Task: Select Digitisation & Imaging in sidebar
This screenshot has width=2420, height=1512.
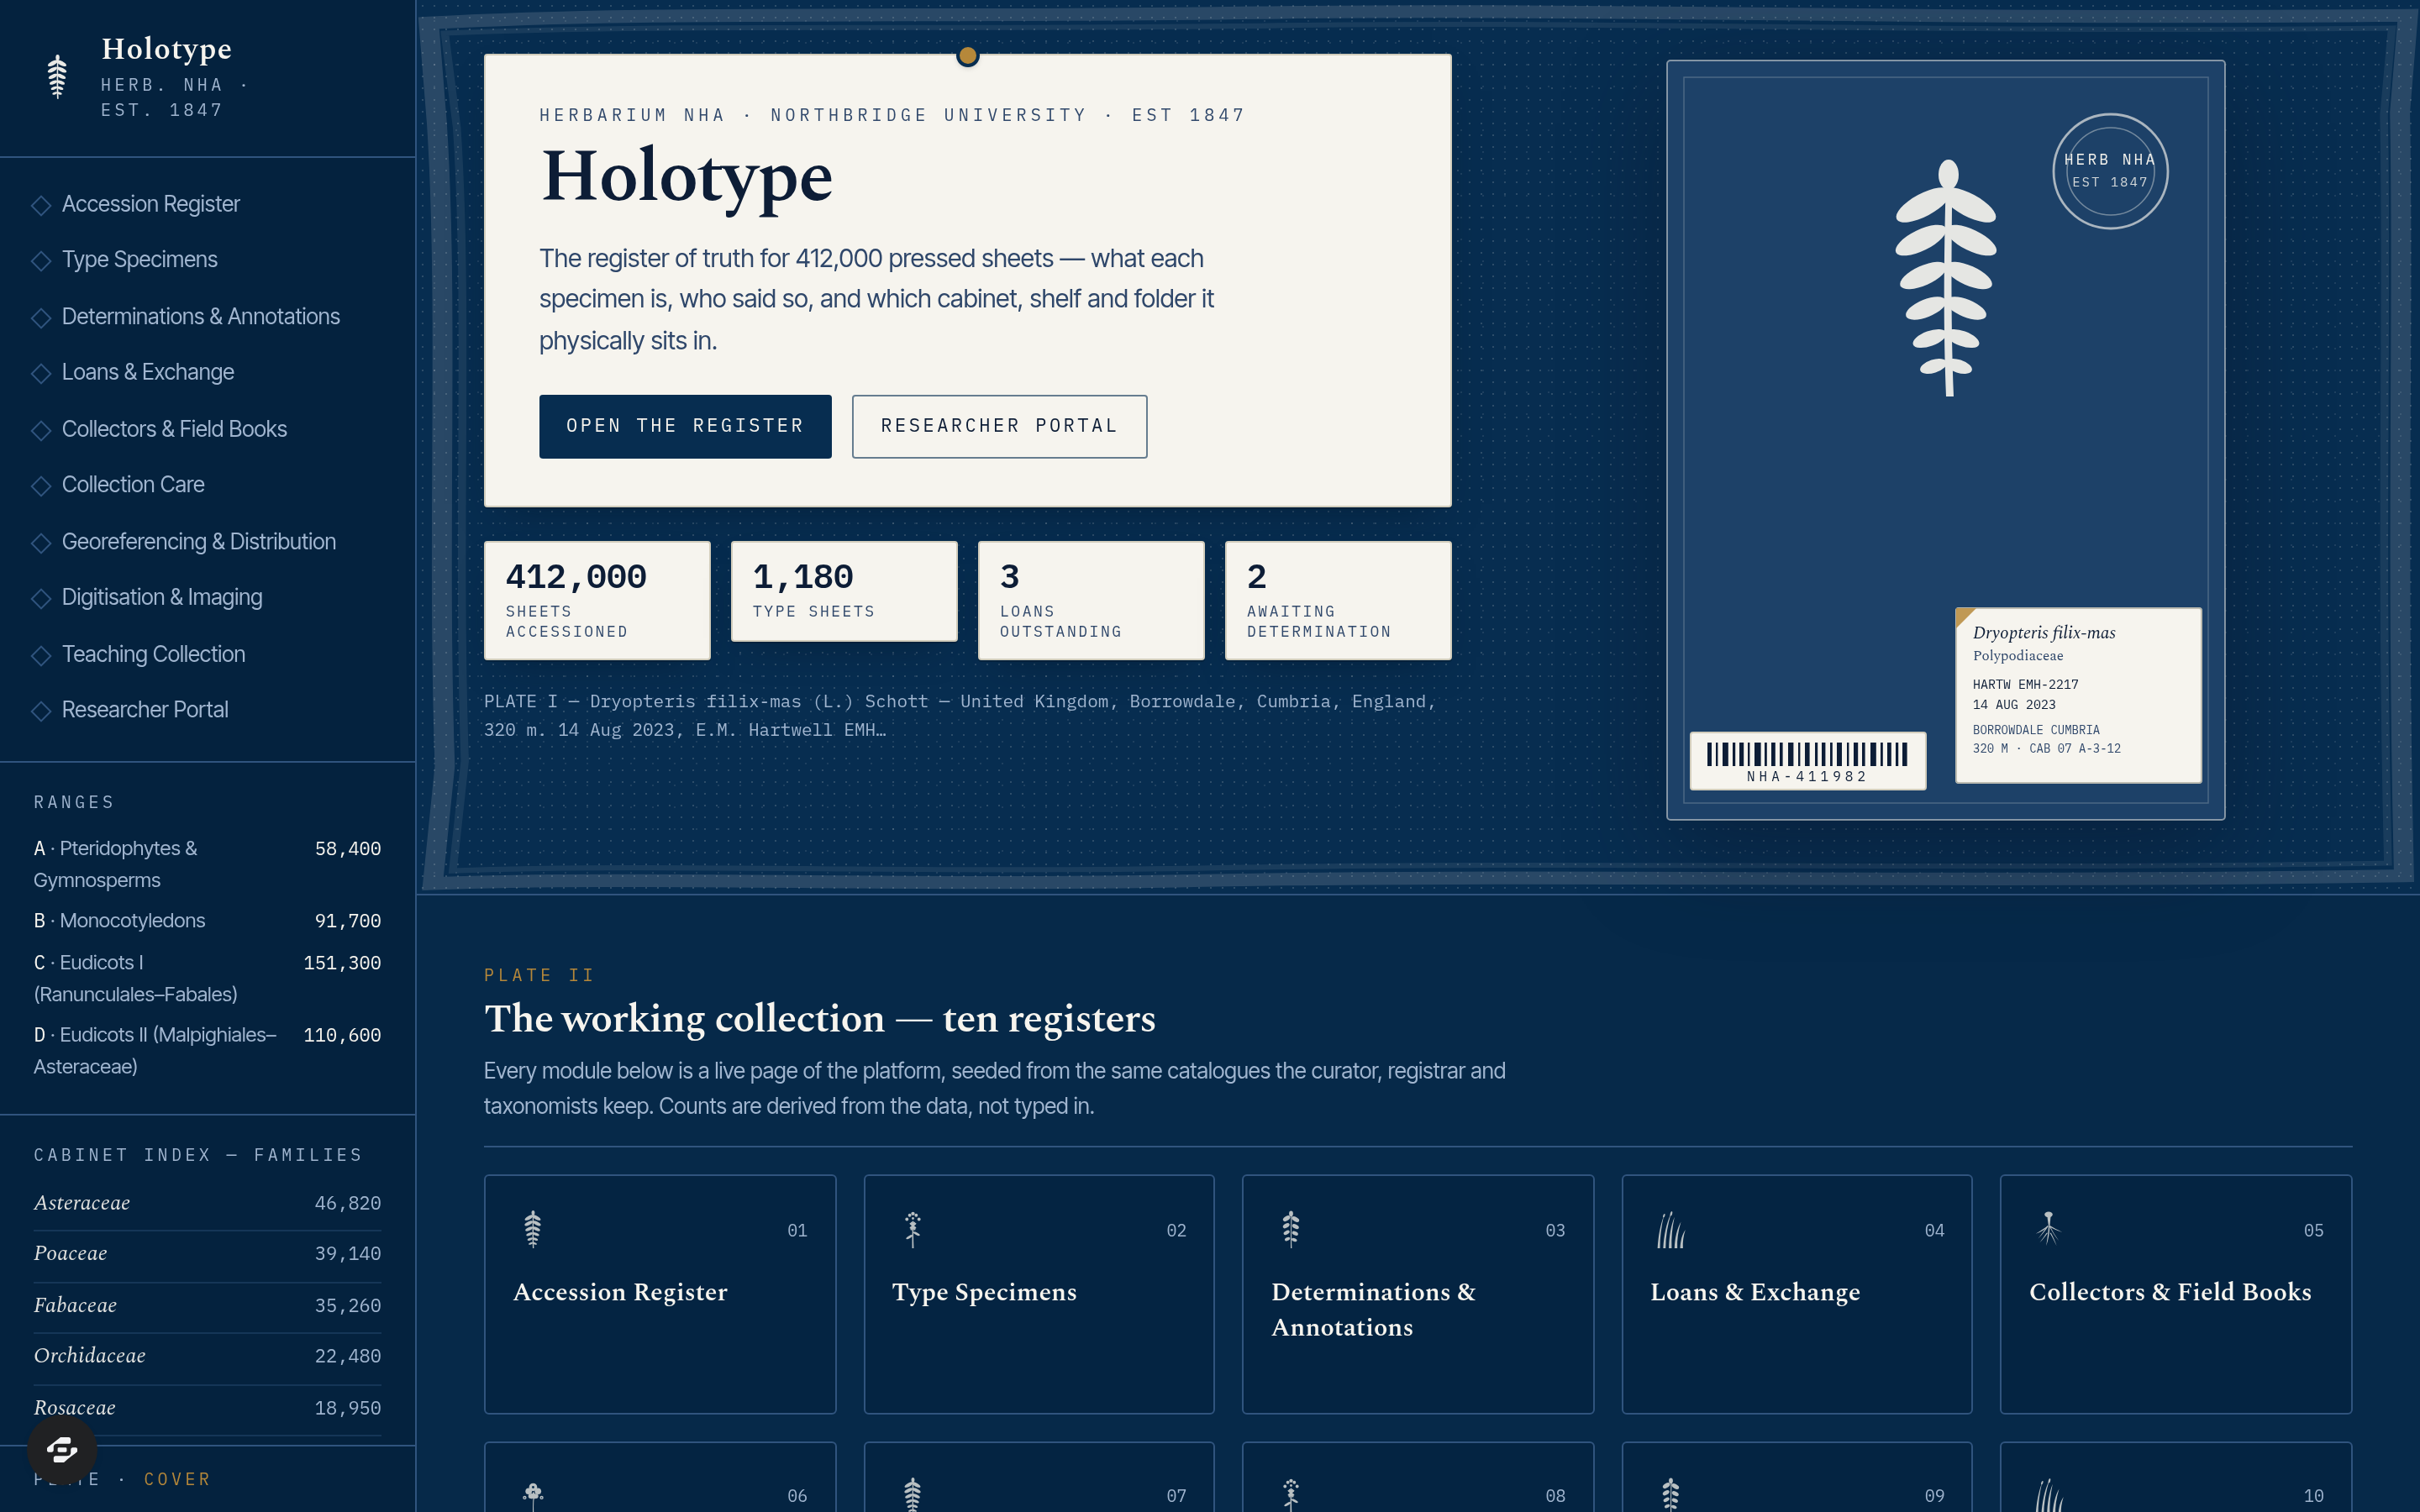Action: pos(161,597)
